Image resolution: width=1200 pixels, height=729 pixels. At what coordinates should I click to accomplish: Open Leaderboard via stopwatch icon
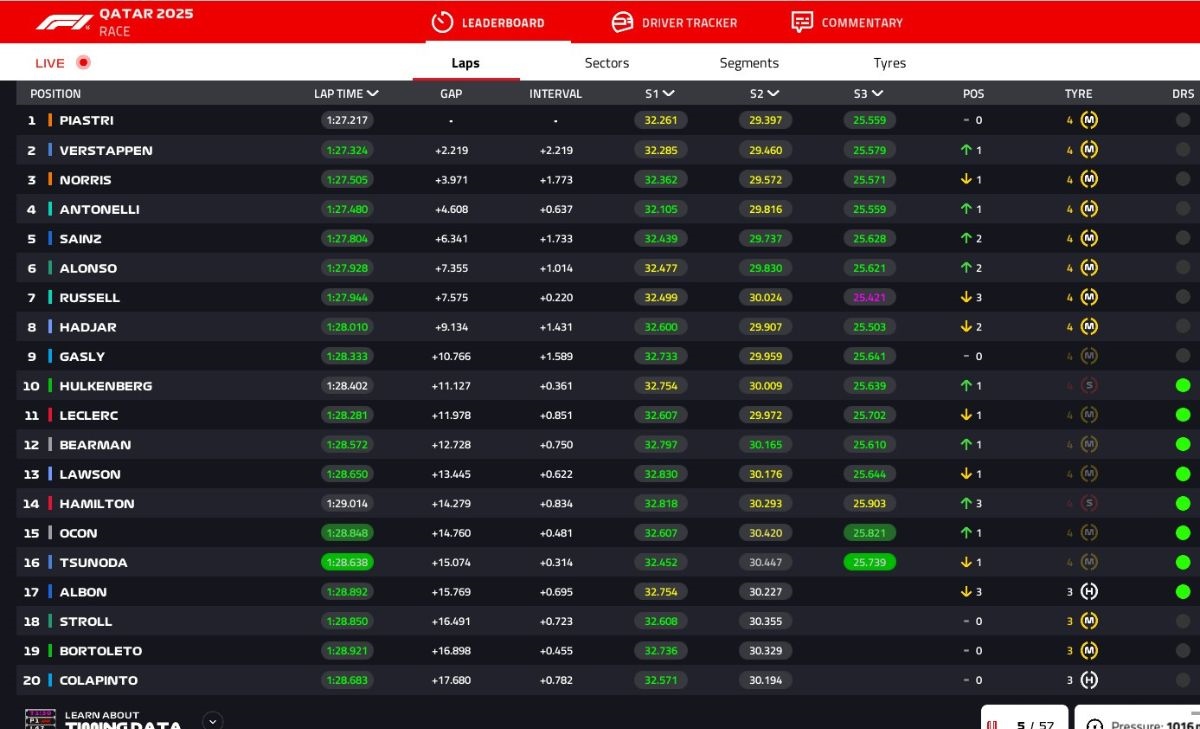pyautogui.click(x=442, y=22)
